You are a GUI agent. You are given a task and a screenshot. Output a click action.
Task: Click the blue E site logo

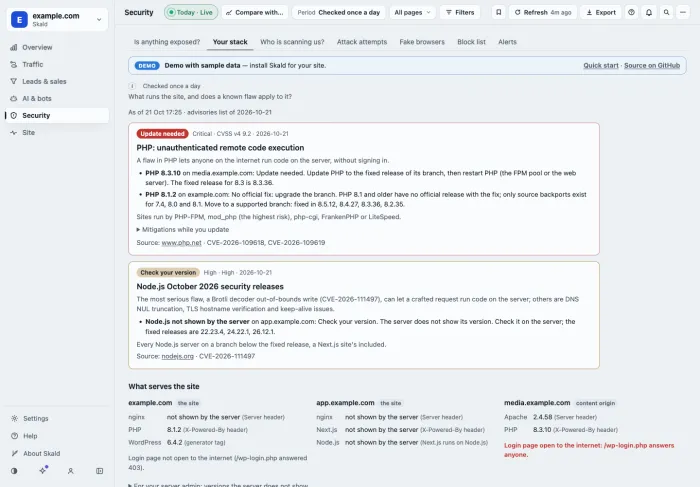[19, 20]
